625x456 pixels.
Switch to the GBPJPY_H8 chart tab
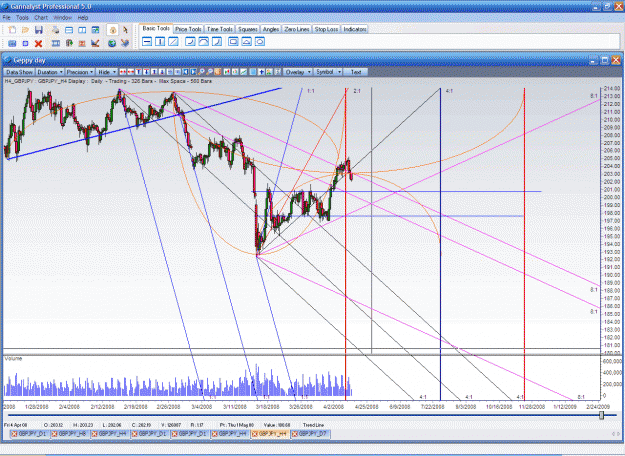pyautogui.click(x=70, y=434)
